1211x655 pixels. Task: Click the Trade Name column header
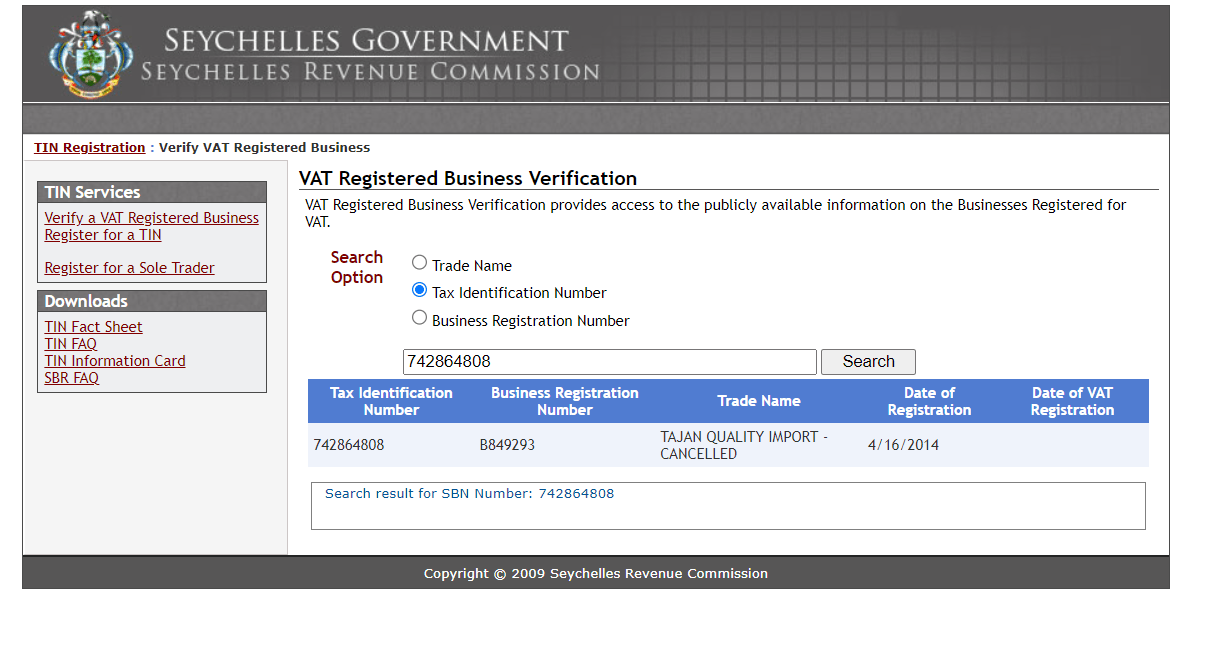pyautogui.click(x=758, y=400)
